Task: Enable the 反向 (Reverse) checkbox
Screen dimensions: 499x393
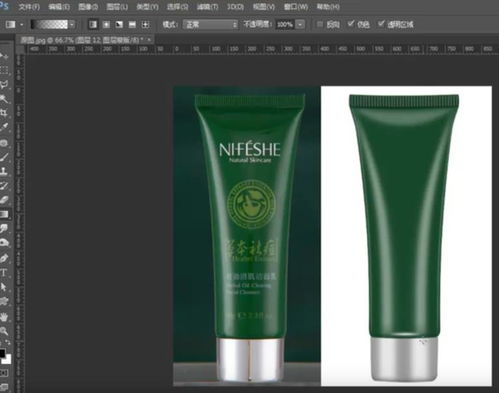Action: tap(320, 24)
